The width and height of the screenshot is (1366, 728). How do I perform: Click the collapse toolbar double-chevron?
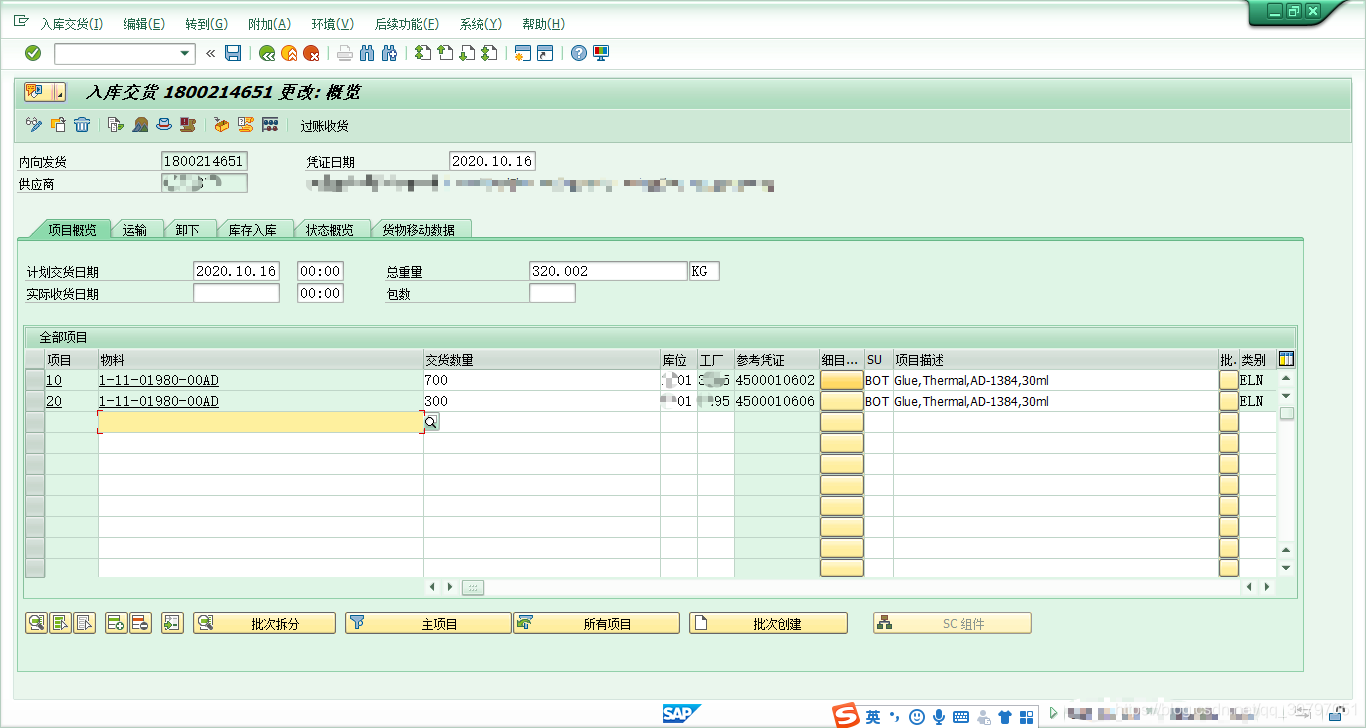coord(210,53)
